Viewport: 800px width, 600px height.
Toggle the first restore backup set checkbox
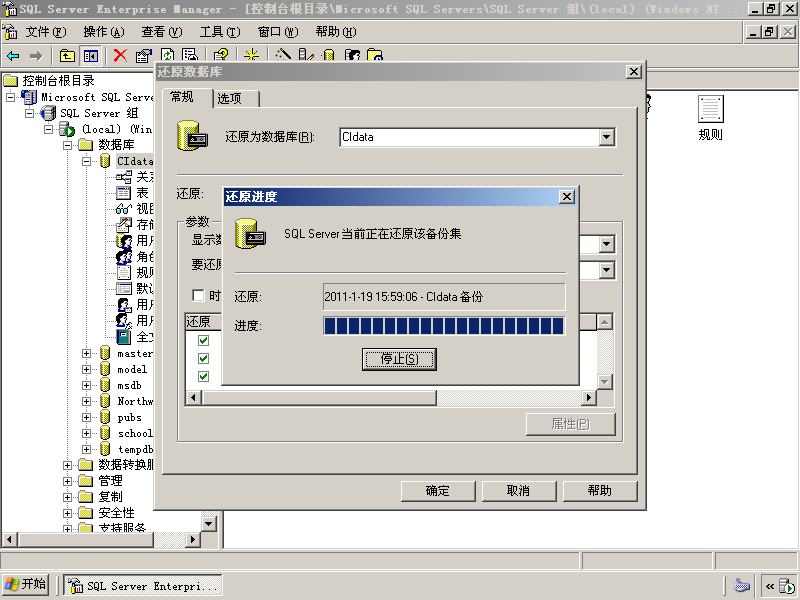203,340
